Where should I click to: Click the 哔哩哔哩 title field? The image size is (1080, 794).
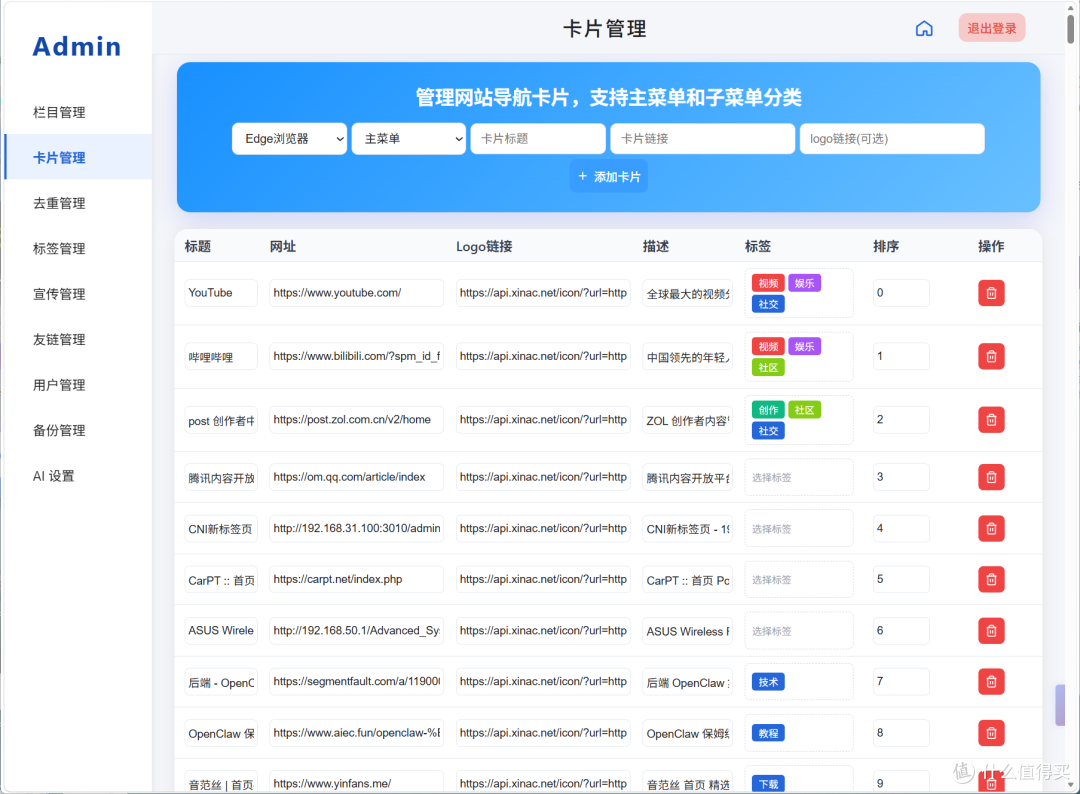tap(221, 356)
